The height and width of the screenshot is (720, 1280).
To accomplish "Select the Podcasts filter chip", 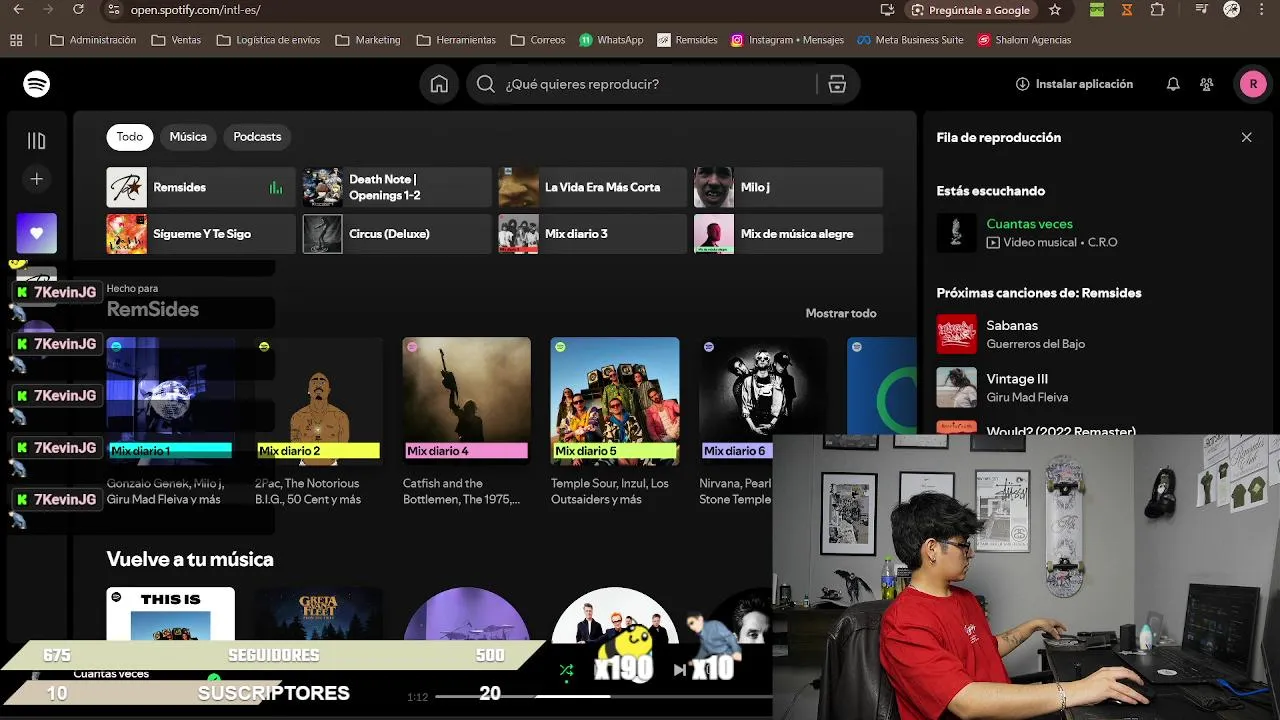I will [x=257, y=137].
